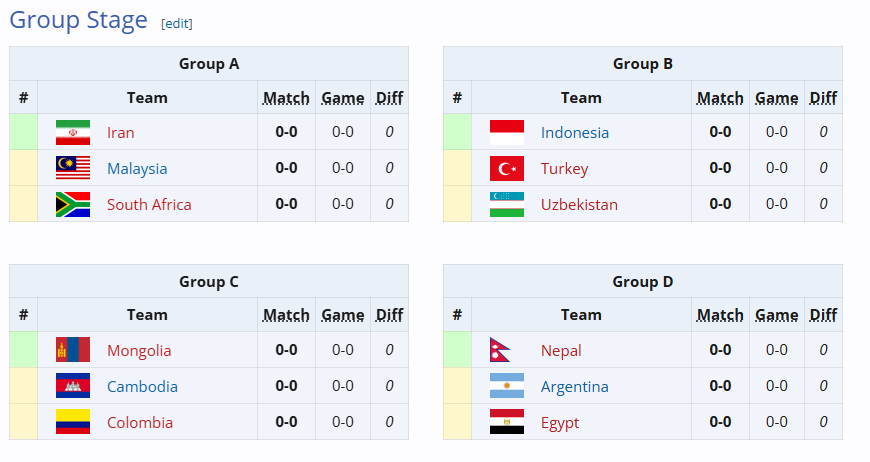Open the edit link beside Group Stage
The image size is (870, 462).
pyautogui.click(x=177, y=23)
